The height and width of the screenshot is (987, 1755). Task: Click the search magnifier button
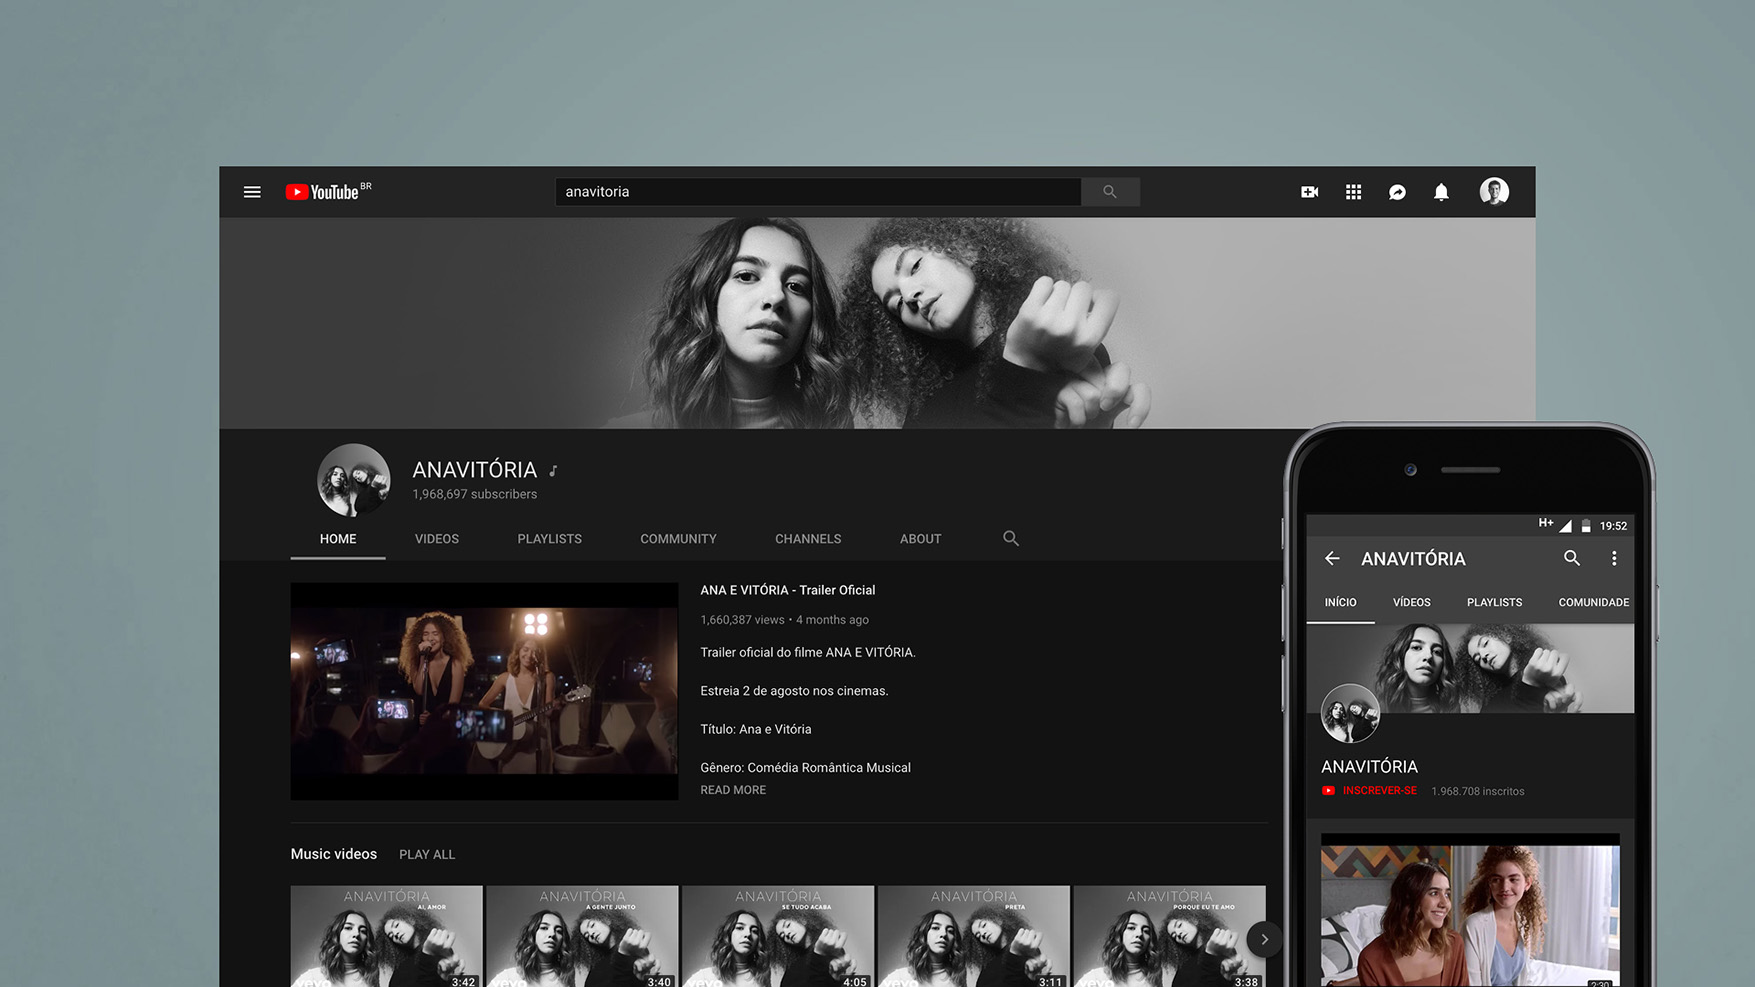[1110, 192]
